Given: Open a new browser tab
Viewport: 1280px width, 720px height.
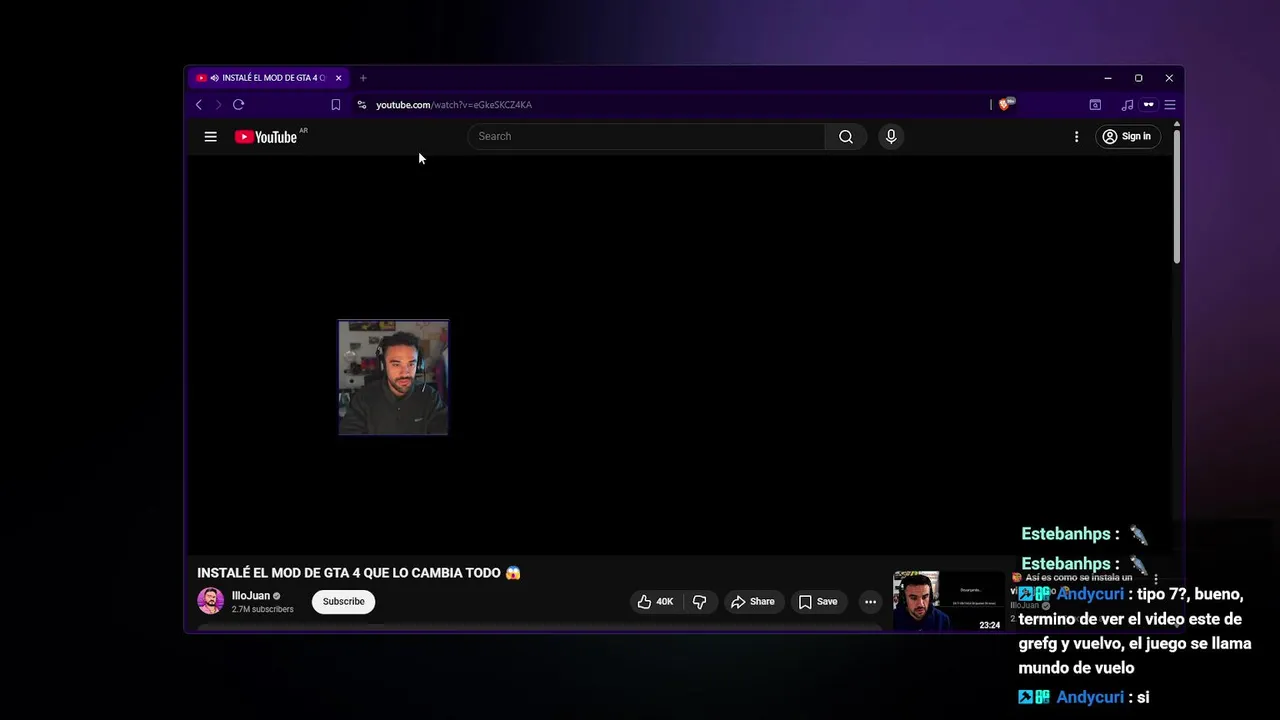Looking at the screenshot, I should pos(363,78).
